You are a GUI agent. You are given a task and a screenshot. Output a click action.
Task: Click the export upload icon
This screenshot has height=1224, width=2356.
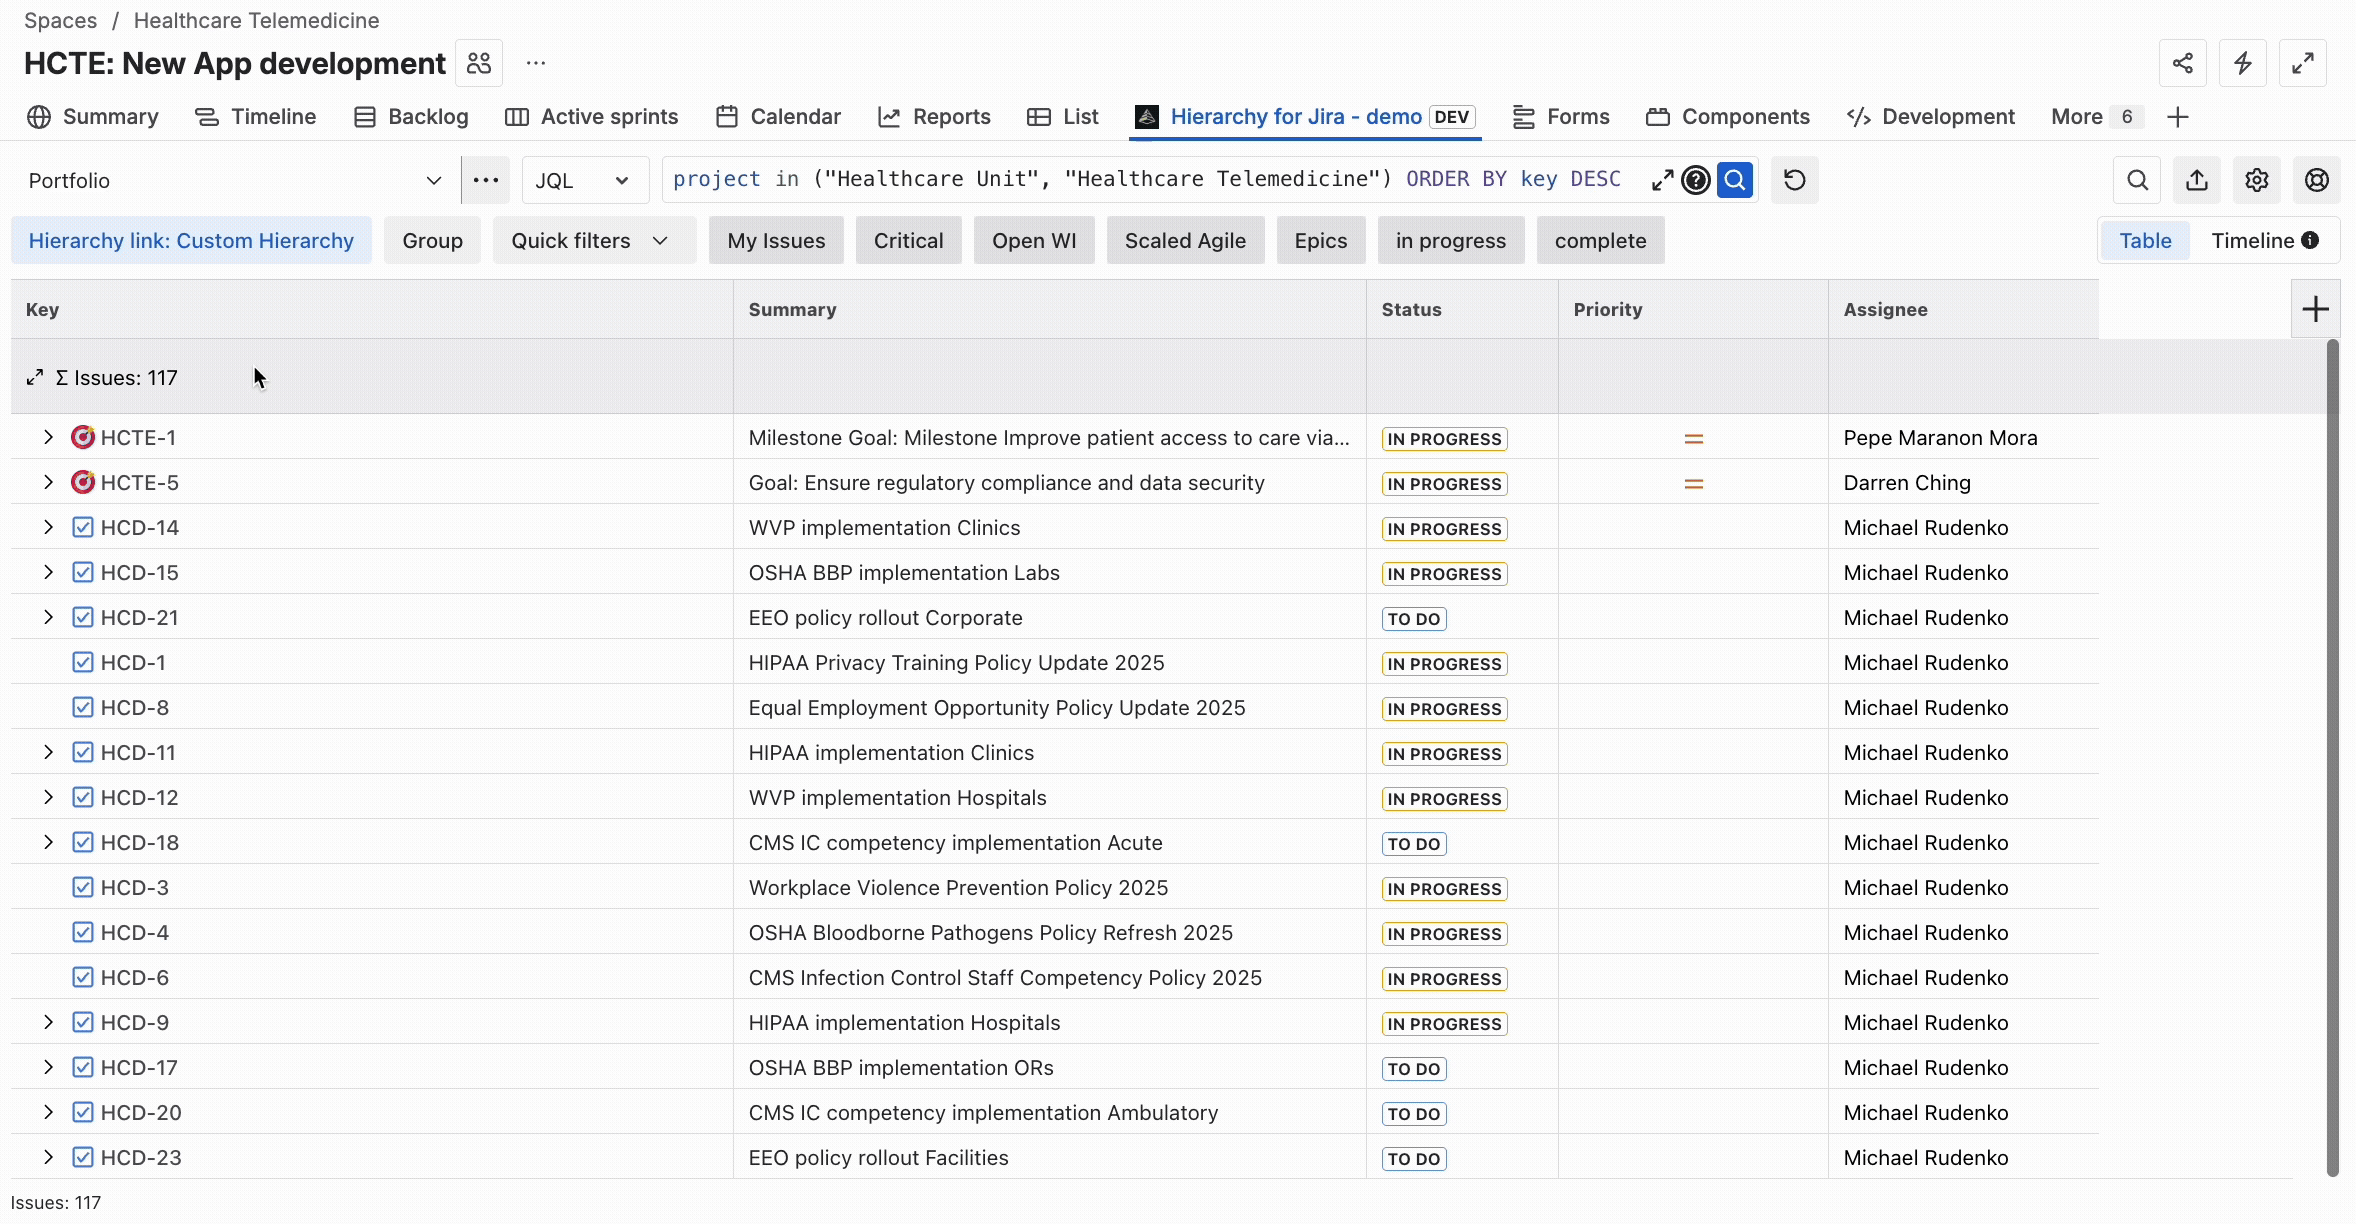(2197, 180)
